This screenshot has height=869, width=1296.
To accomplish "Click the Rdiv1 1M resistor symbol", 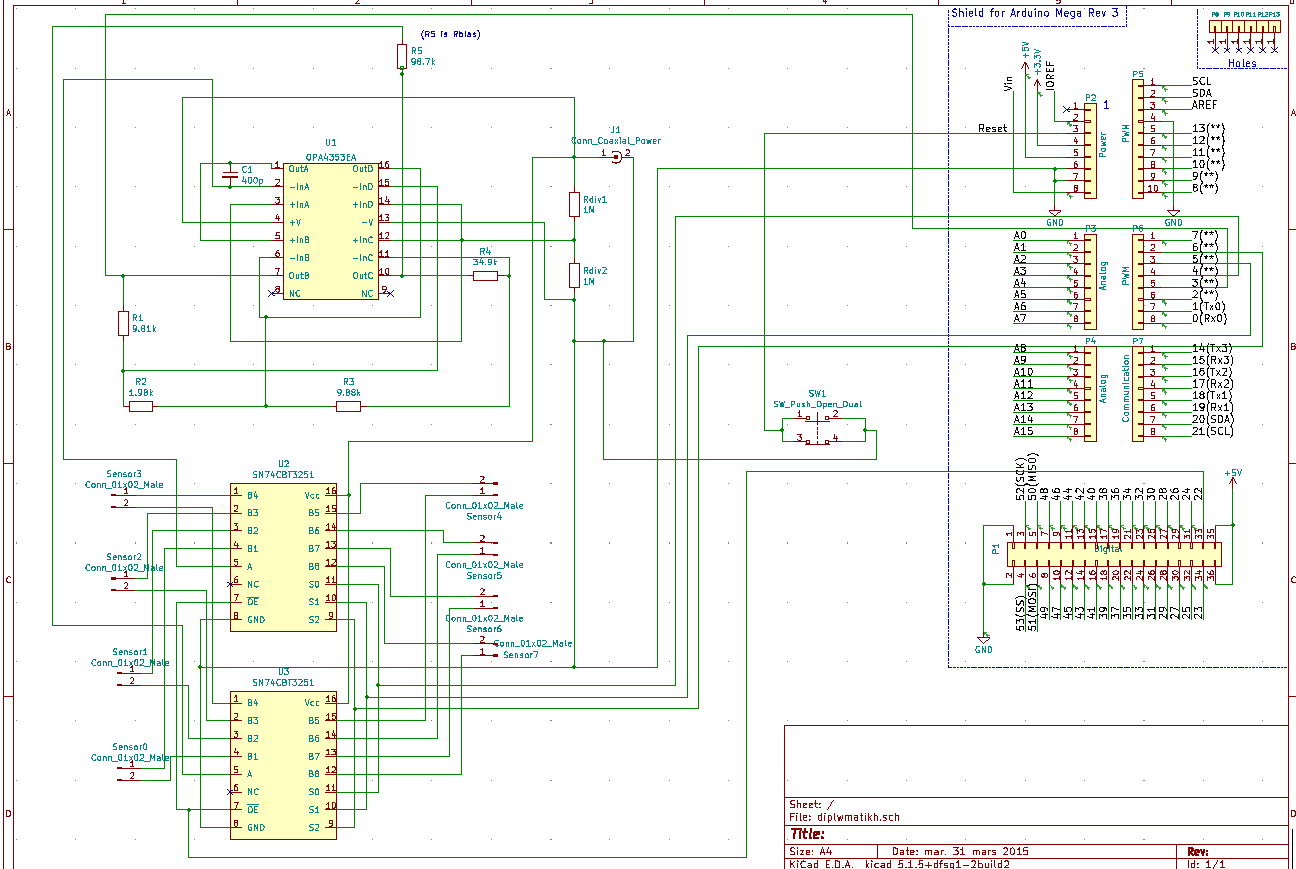I will [x=574, y=204].
